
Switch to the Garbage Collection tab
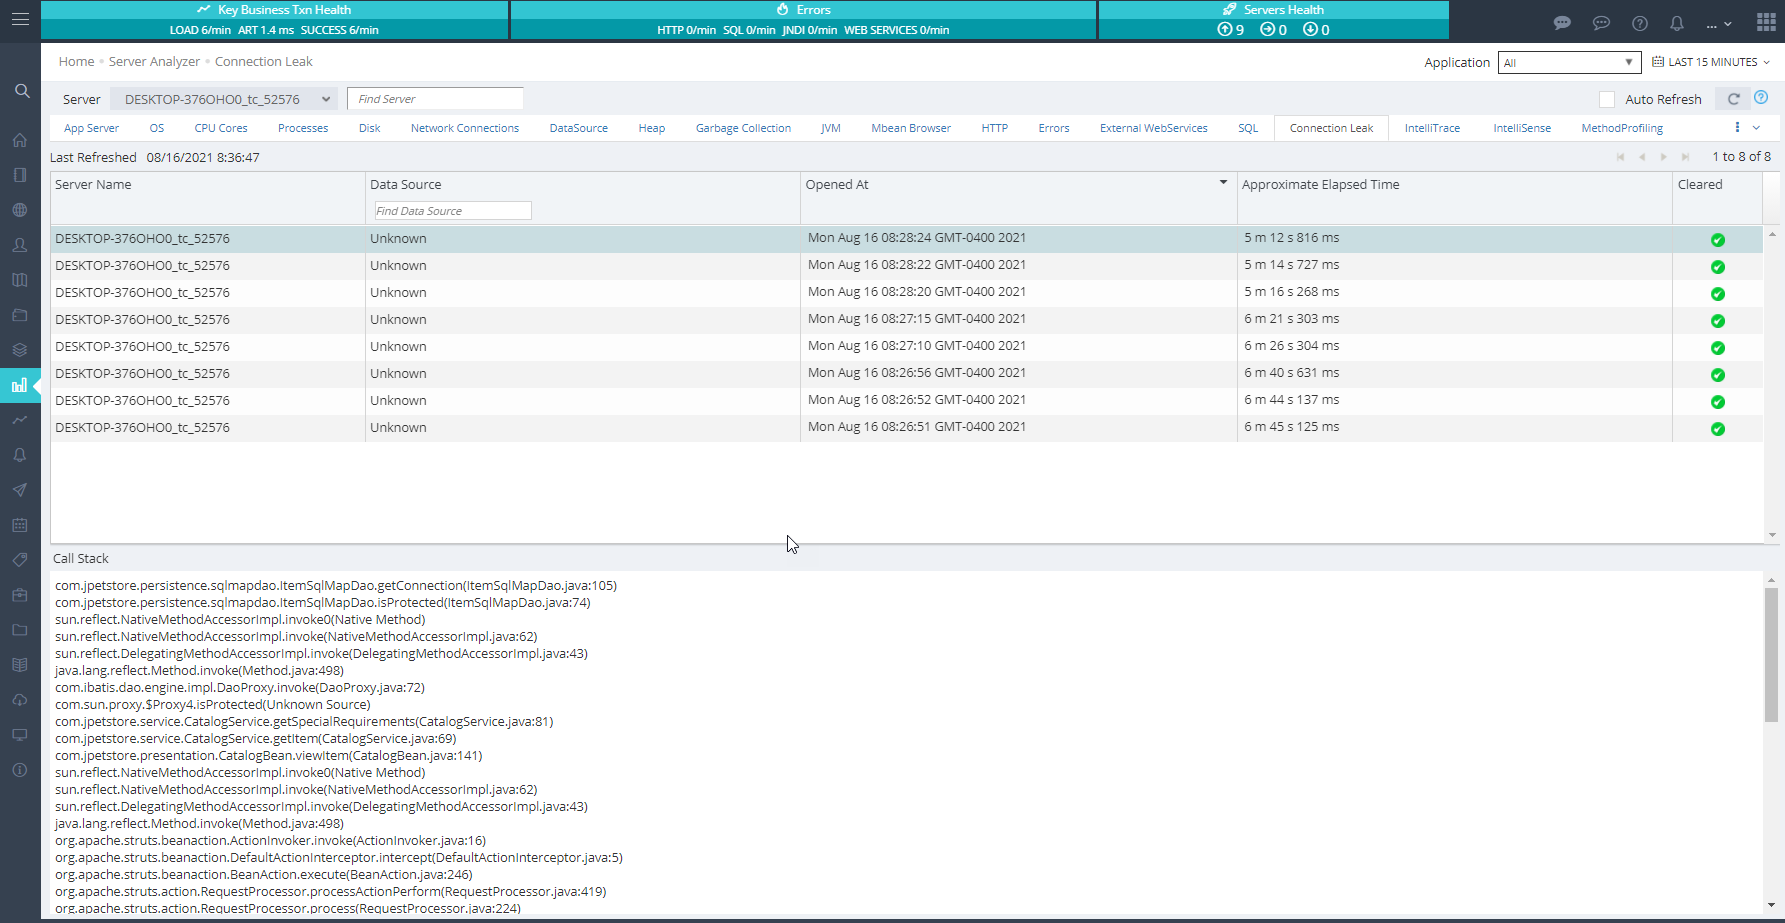pyautogui.click(x=743, y=128)
